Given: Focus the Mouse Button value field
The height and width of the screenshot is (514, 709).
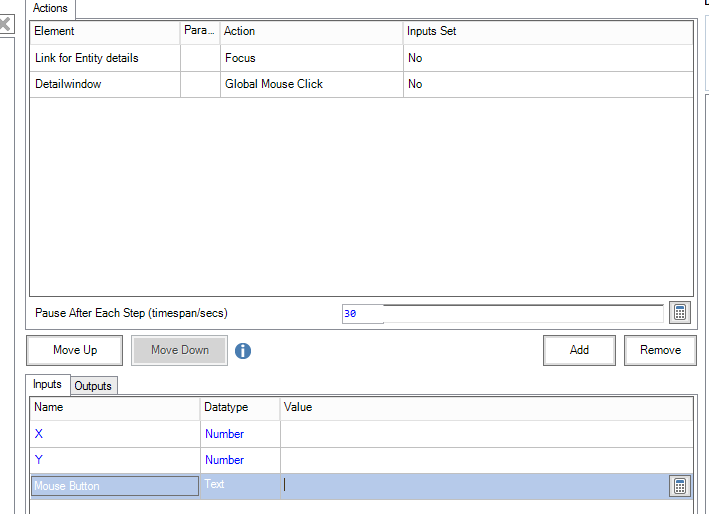Looking at the screenshot, I should 474,486.
